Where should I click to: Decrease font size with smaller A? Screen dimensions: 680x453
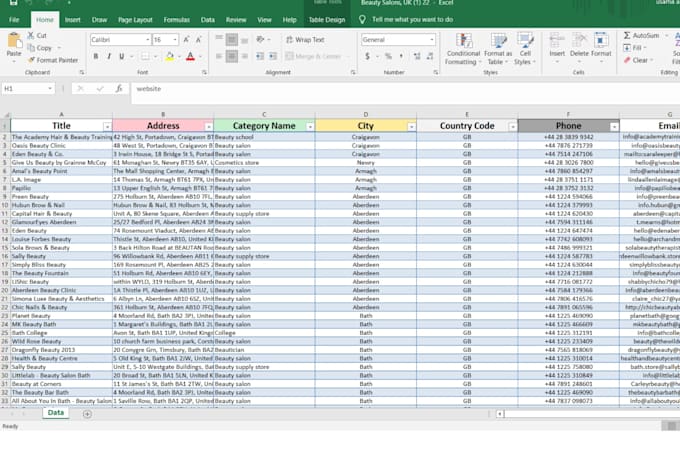(x=198, y=39)
